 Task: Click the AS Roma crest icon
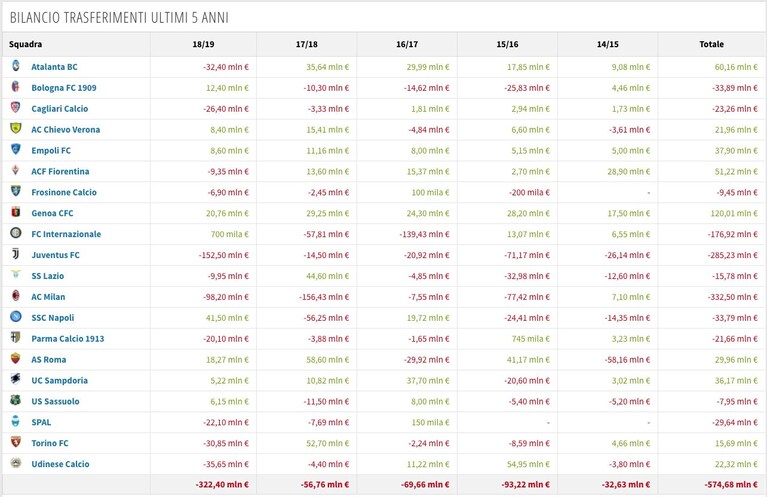pos(16,359)
